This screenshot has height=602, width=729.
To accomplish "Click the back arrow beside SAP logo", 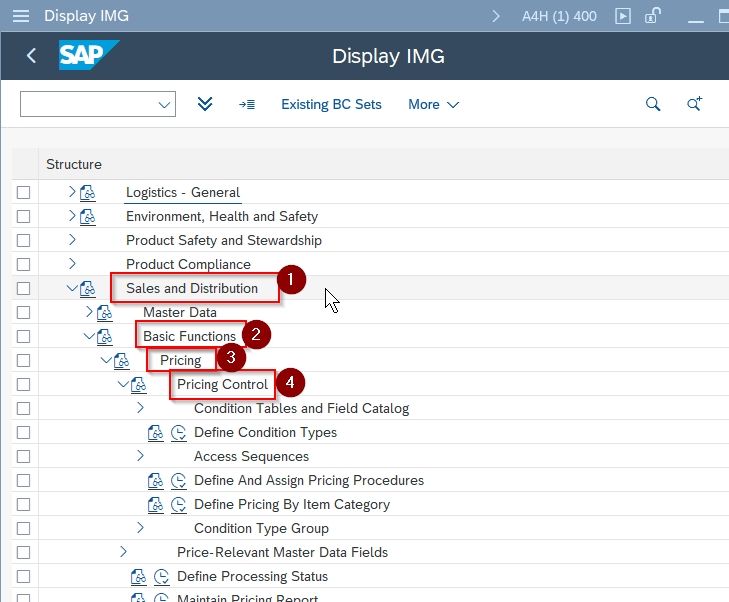I will click(x=32, y=56).
